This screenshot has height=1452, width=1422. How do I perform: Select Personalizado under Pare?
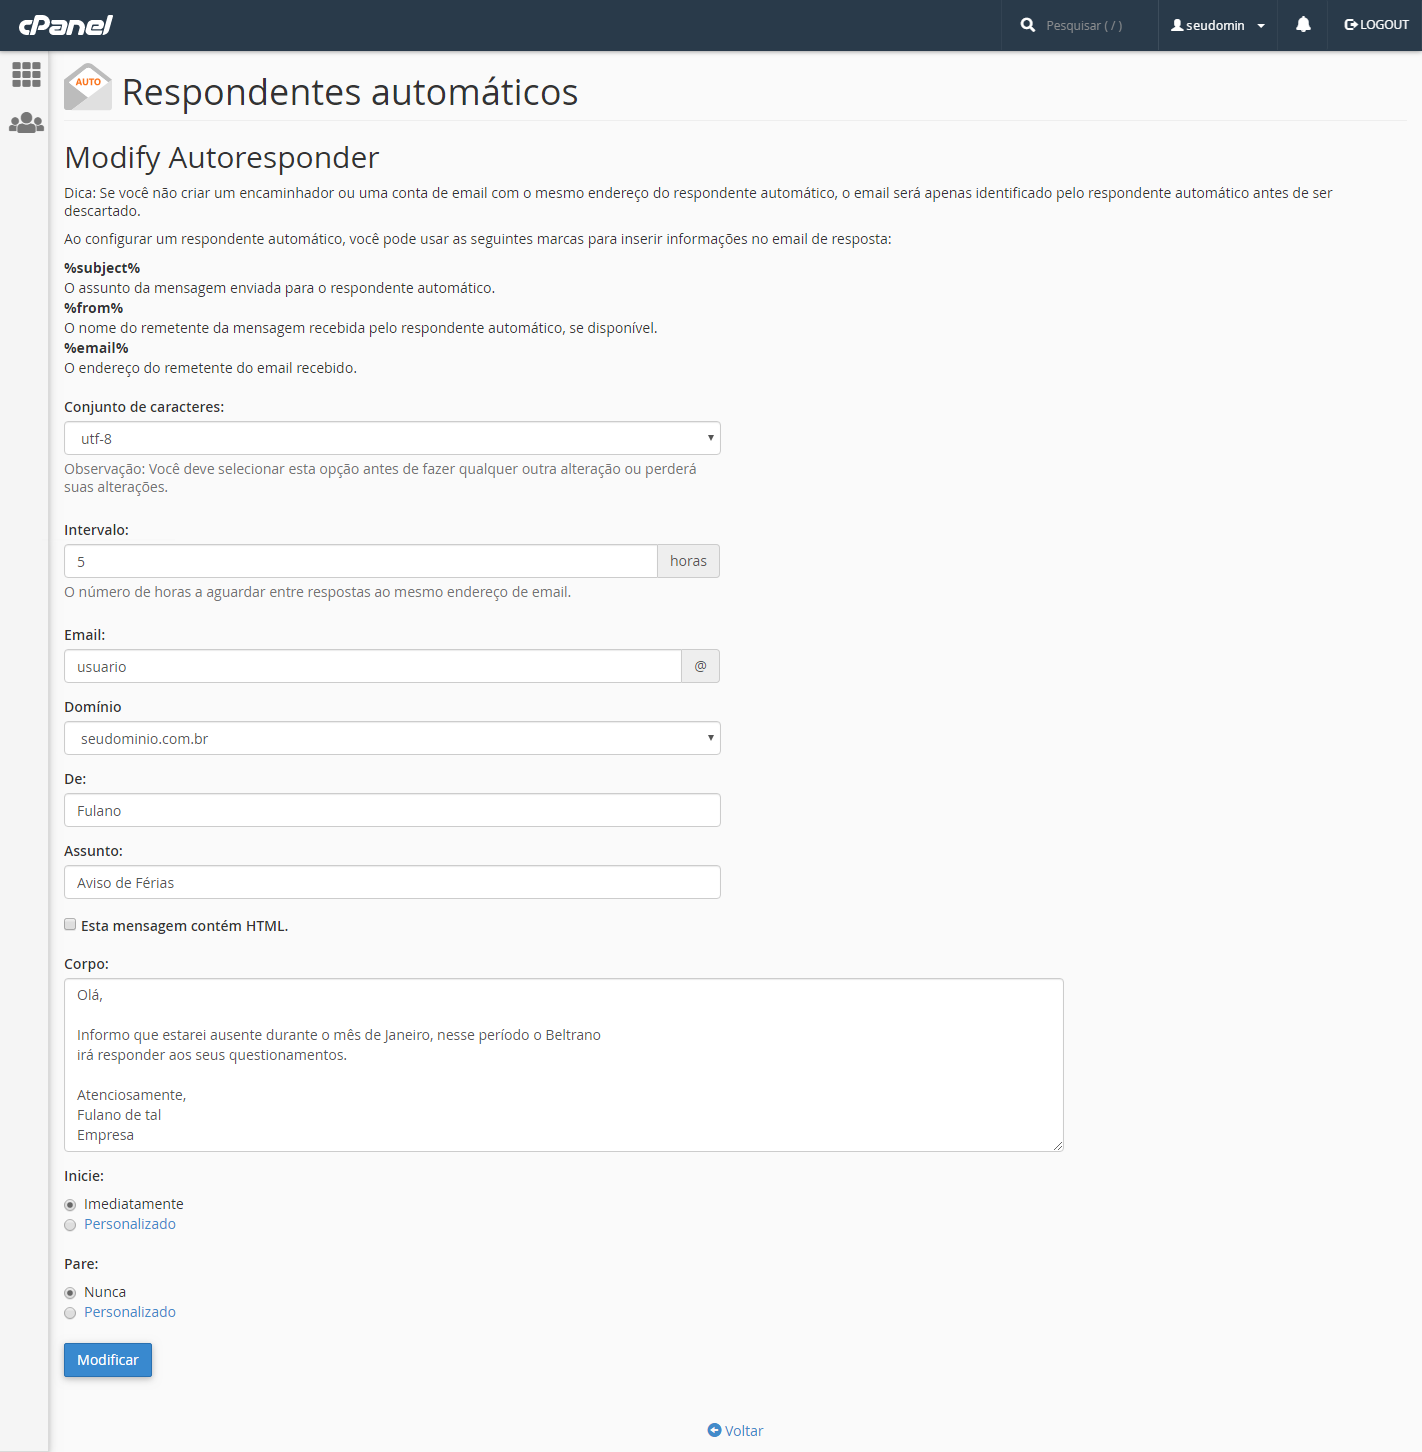coord(70,1313)
